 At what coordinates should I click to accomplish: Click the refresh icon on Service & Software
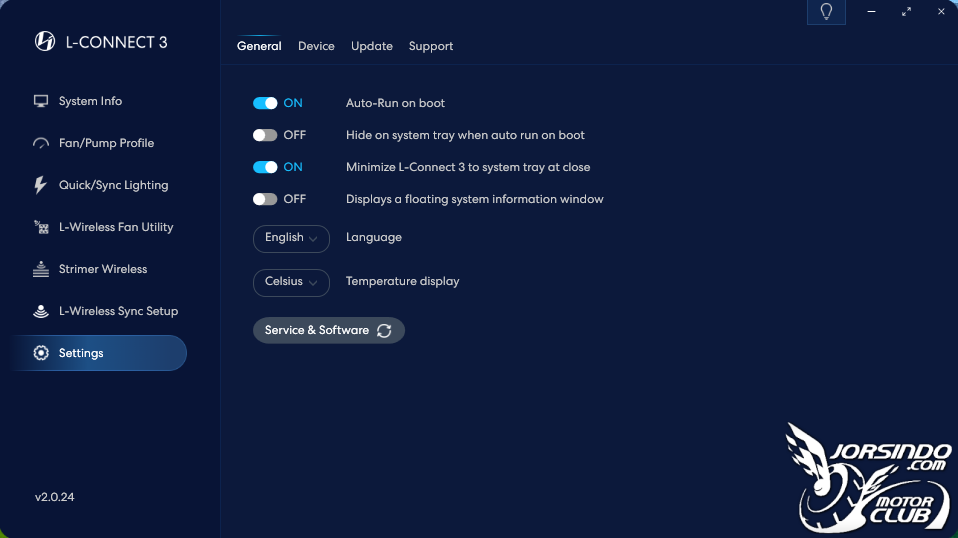point(384,330)
